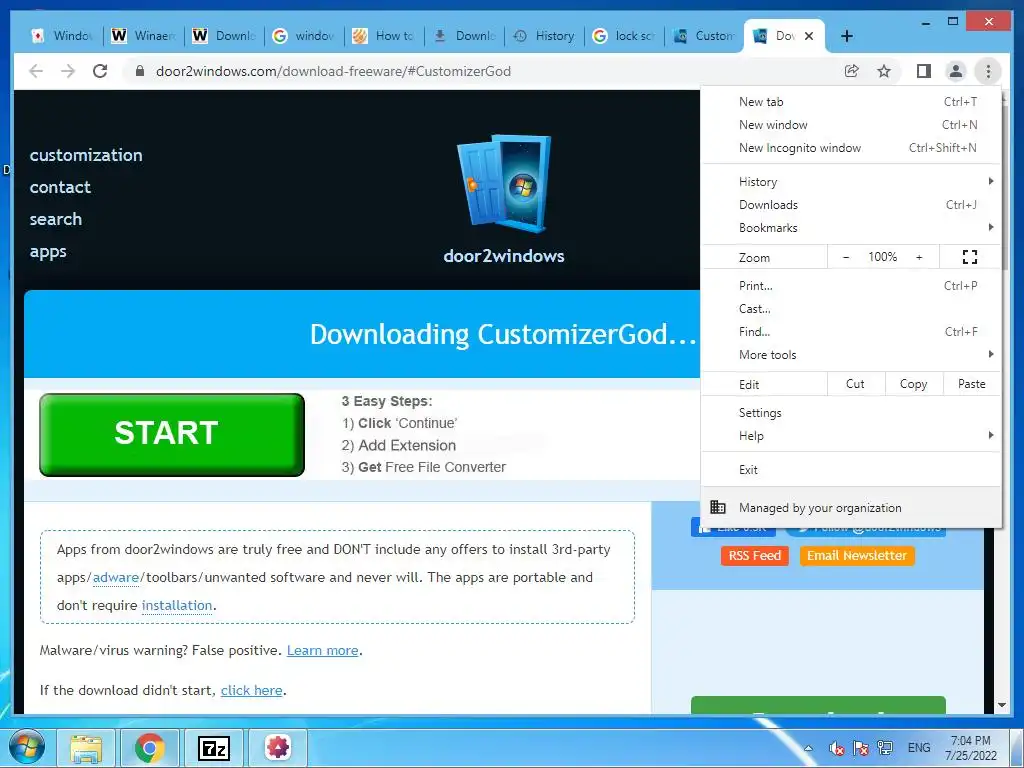The image size is (1024, 768).
Task: Click the taskbar clock 7:04 PM
Action: 970,748
